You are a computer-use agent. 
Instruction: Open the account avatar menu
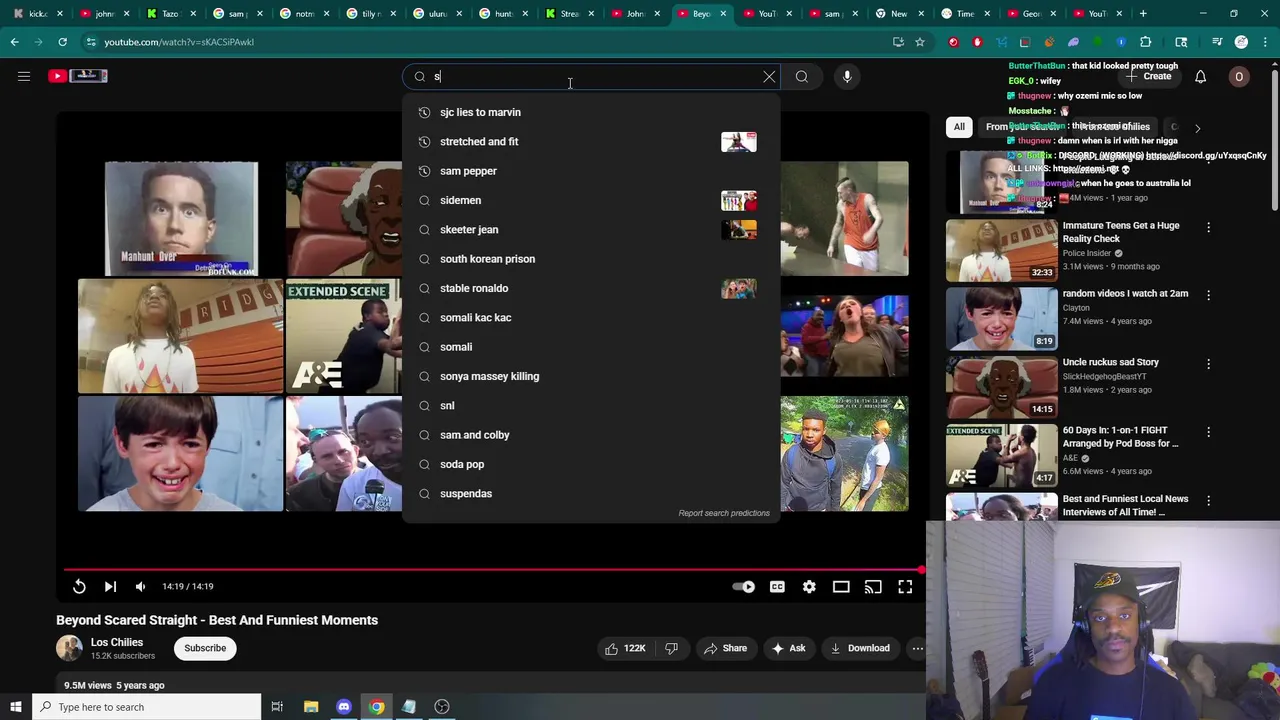(1239, 76)
